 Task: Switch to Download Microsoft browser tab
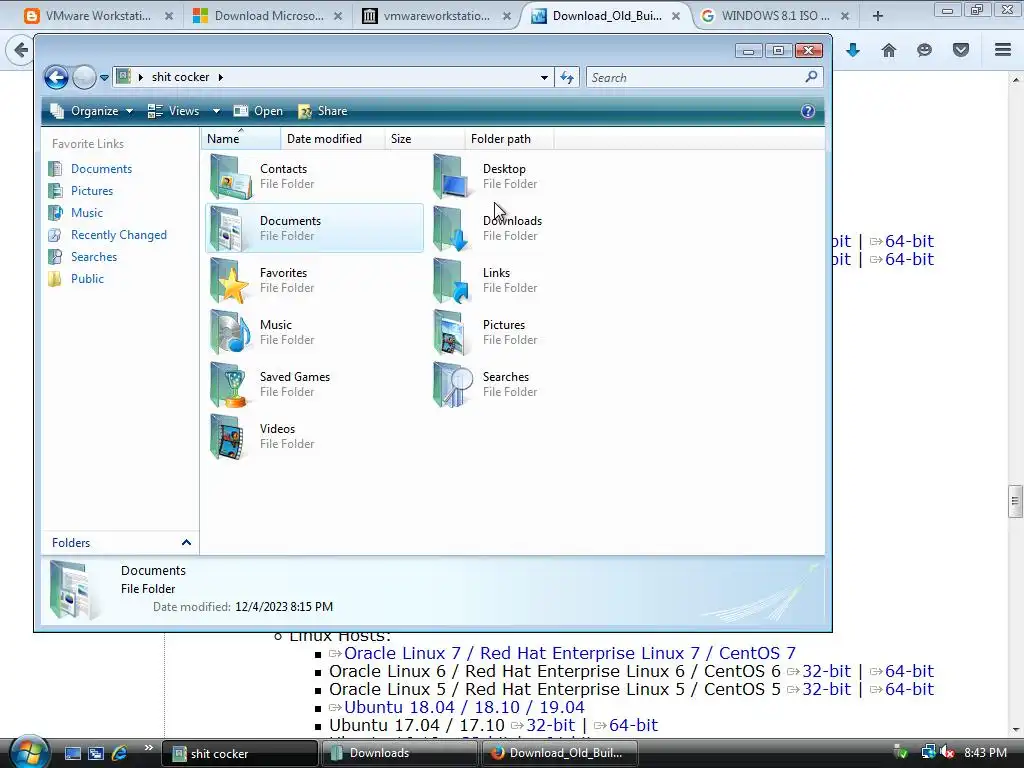268,16
